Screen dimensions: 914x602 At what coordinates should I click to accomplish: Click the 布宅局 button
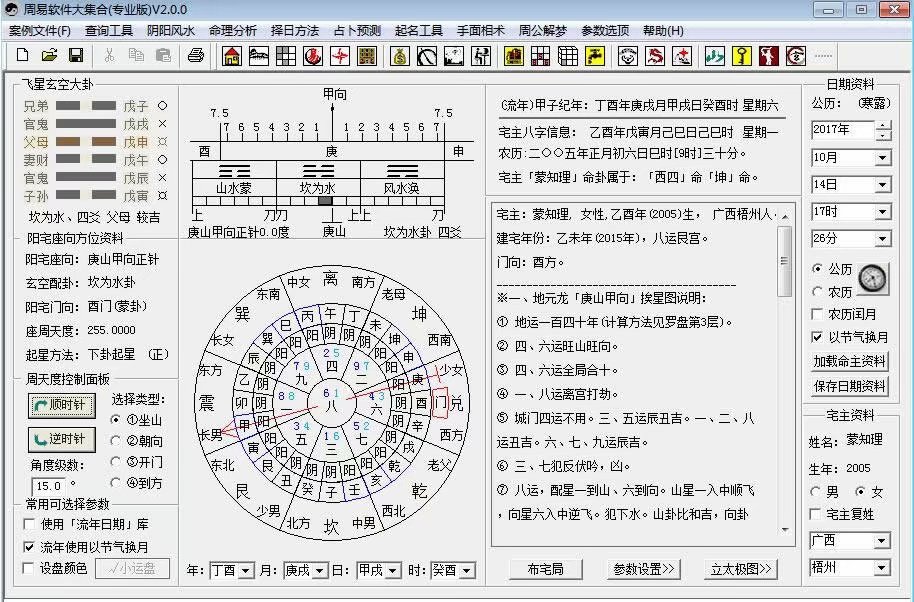point(544,569)
